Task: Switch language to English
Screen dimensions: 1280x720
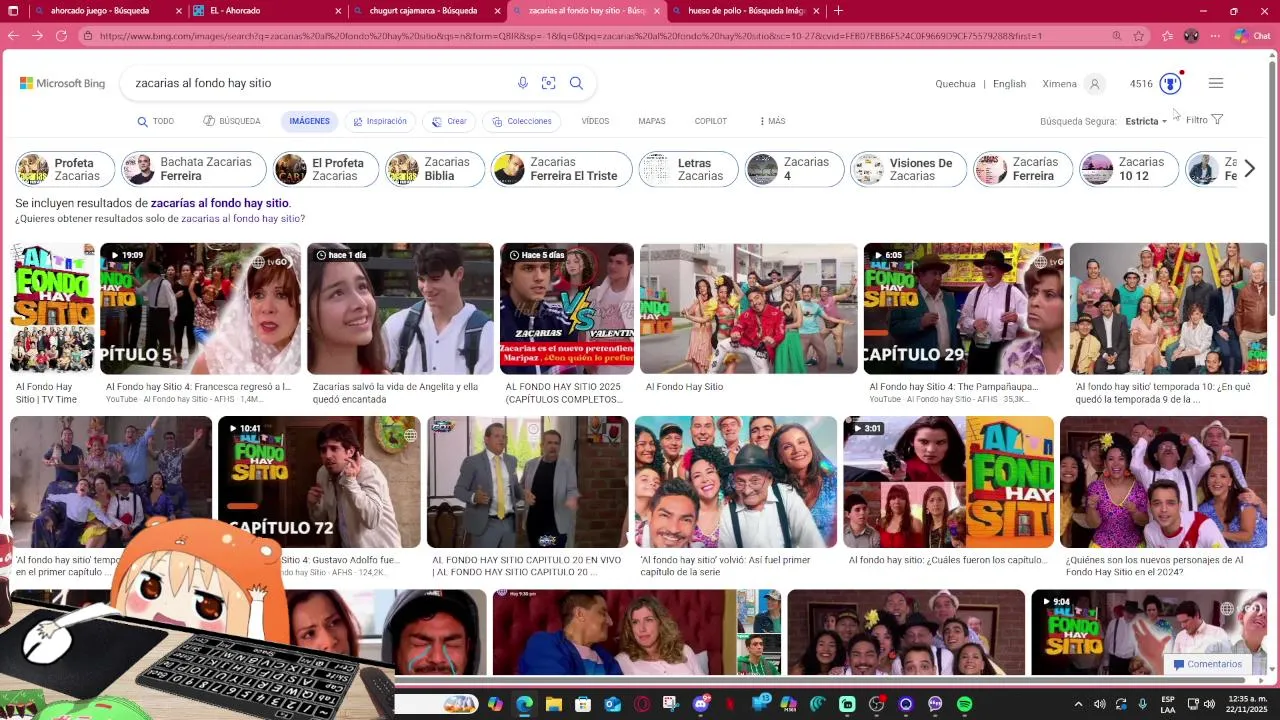Action: click(1009, 84)
